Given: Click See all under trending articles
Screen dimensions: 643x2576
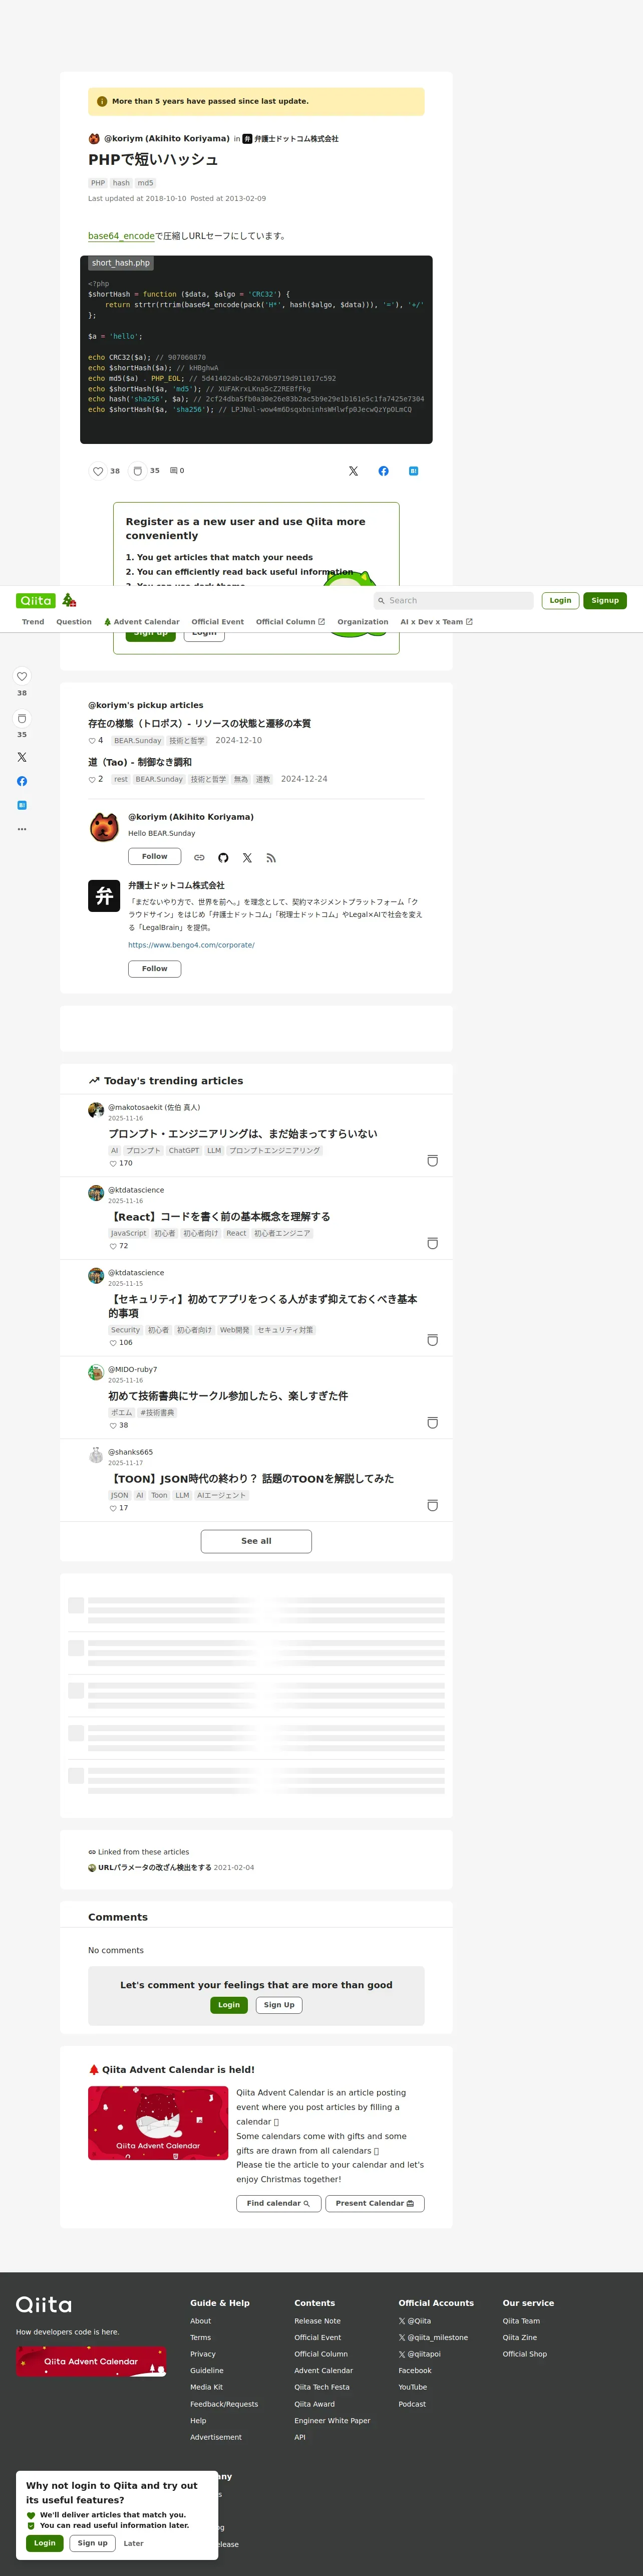Looking at the screenshot, I should (x=256, y=1541).
